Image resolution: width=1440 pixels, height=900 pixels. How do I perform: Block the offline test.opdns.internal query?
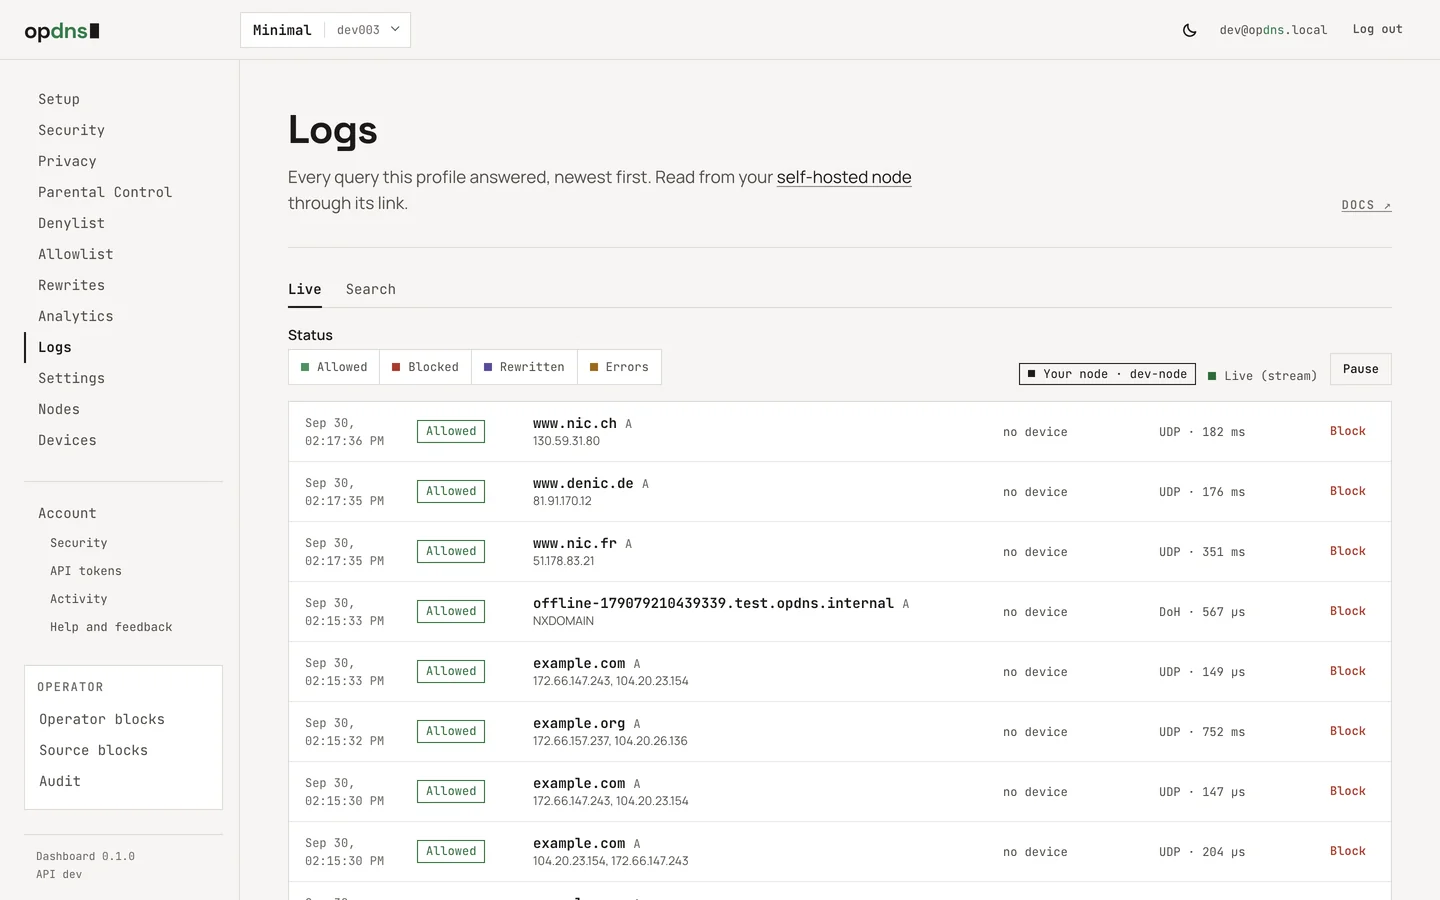tap(1347, 611)
